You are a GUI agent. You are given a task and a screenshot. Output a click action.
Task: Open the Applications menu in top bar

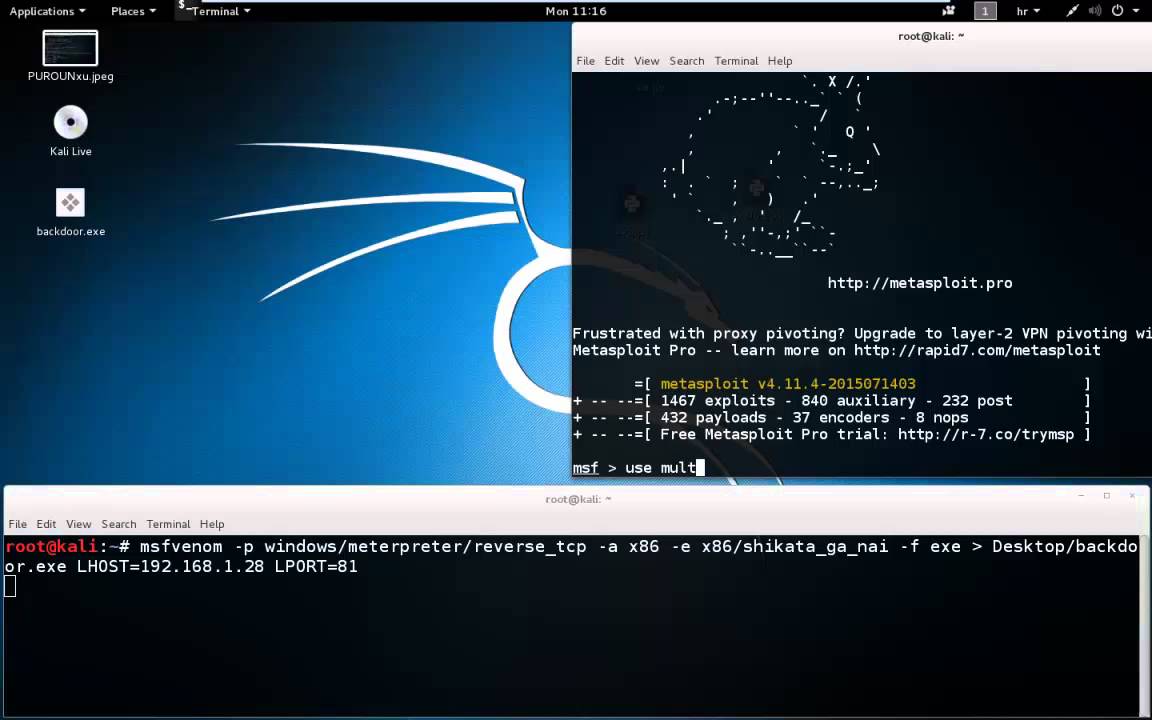pos(47,11)
